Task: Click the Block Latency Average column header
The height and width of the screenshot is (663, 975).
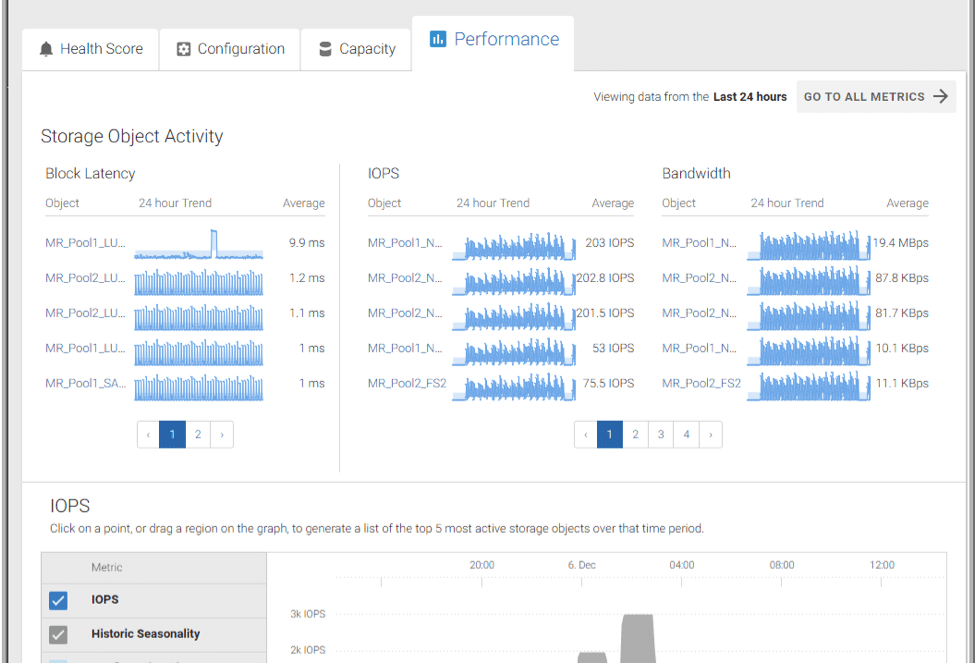Action: (303, 203)
